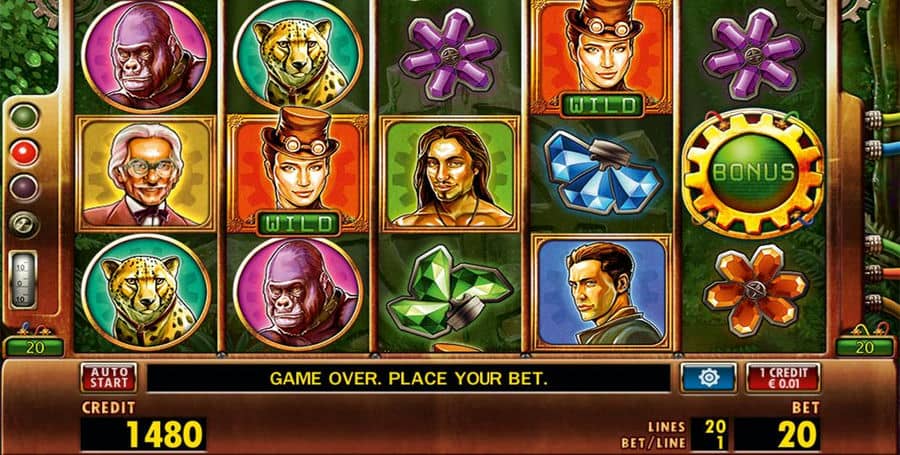Toggle the green indicator light at top

[25, 116]
